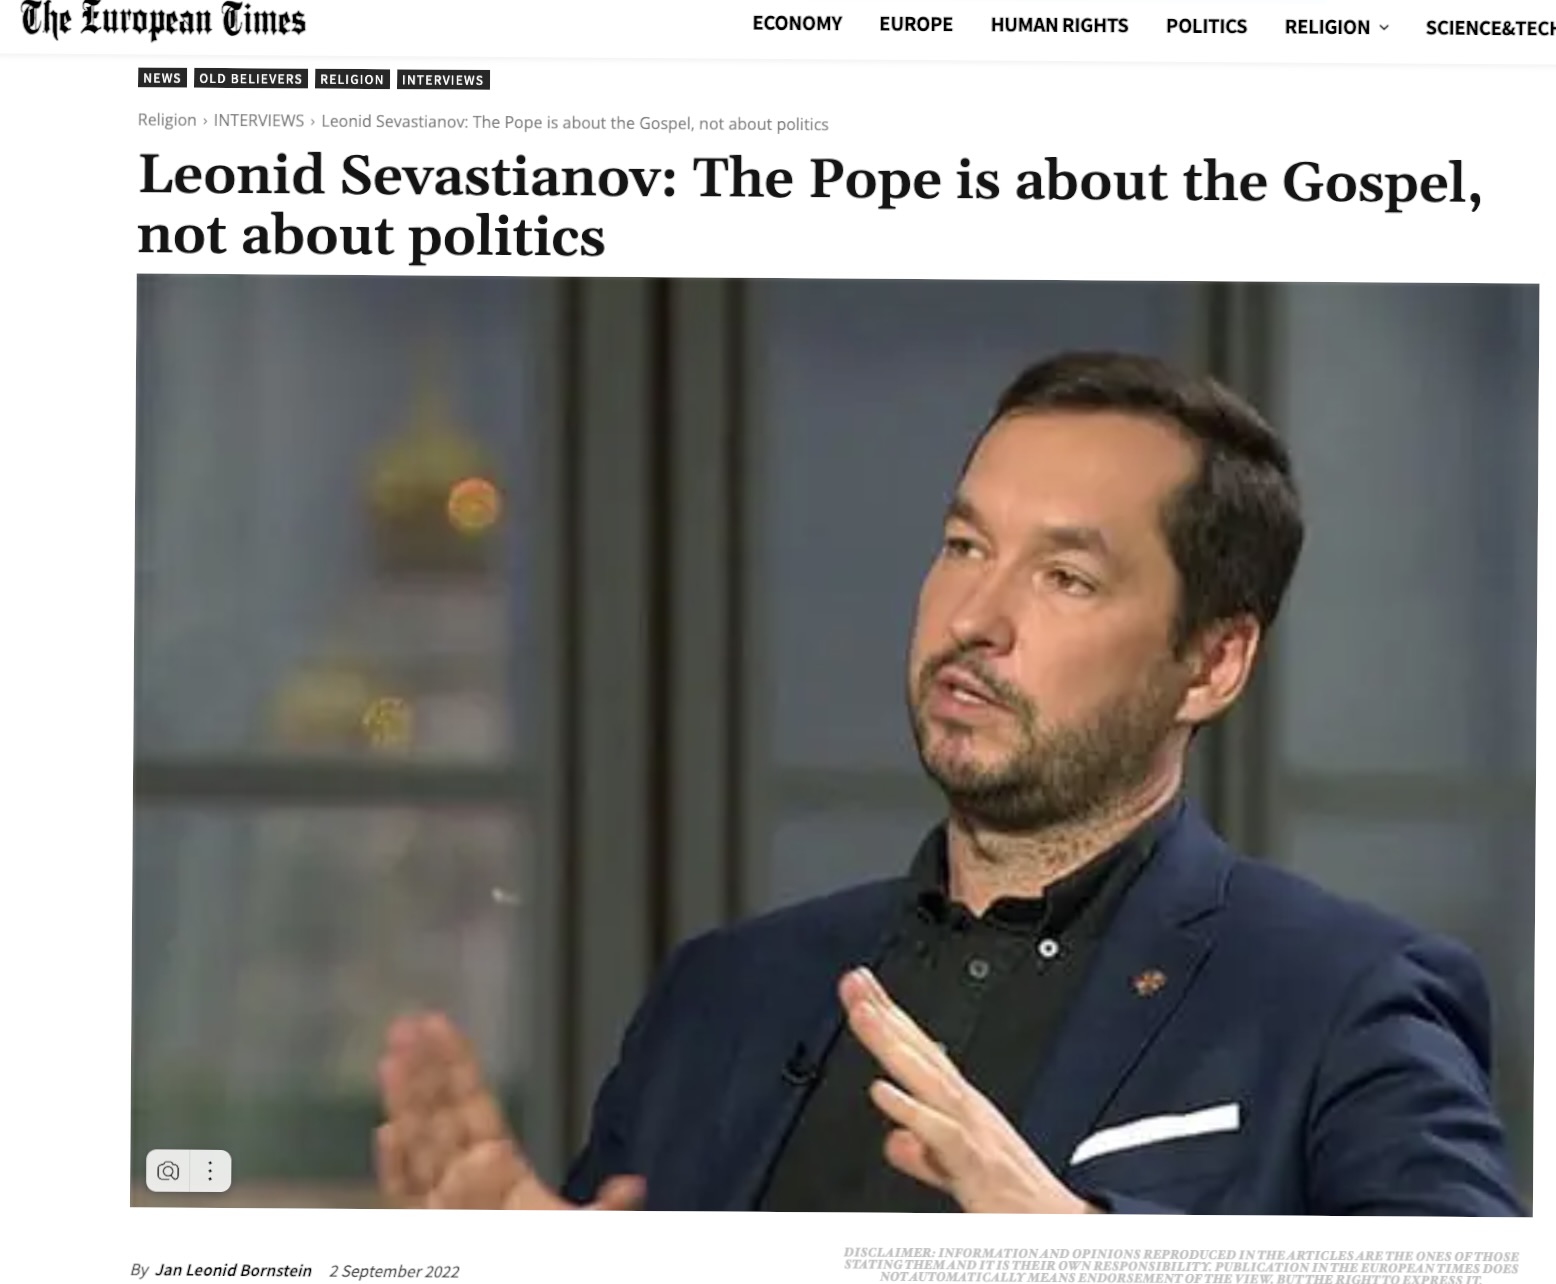This screenshot has width=1556, height=1284.
Task: Expand the Religion menu chevron
Action: pos(1384,27)
